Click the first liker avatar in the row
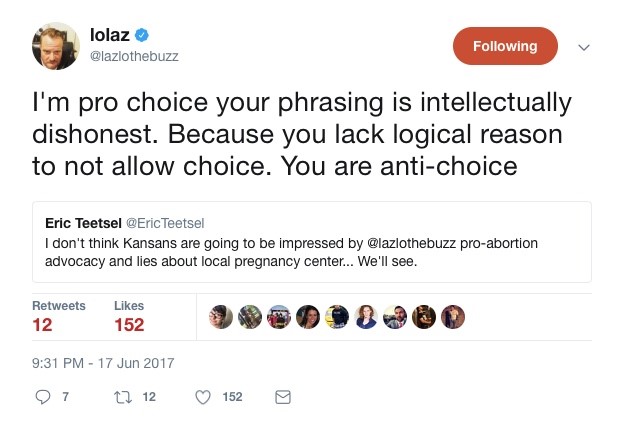The height and width of the screenshot is (431, 622). point(221,317)
